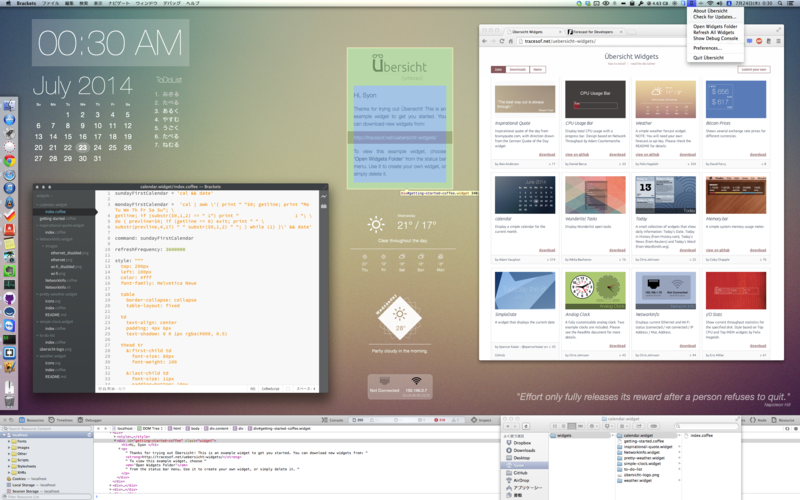The image size is (800, 500).
Task: Sort widgets by Date tab
Action: 498,69
